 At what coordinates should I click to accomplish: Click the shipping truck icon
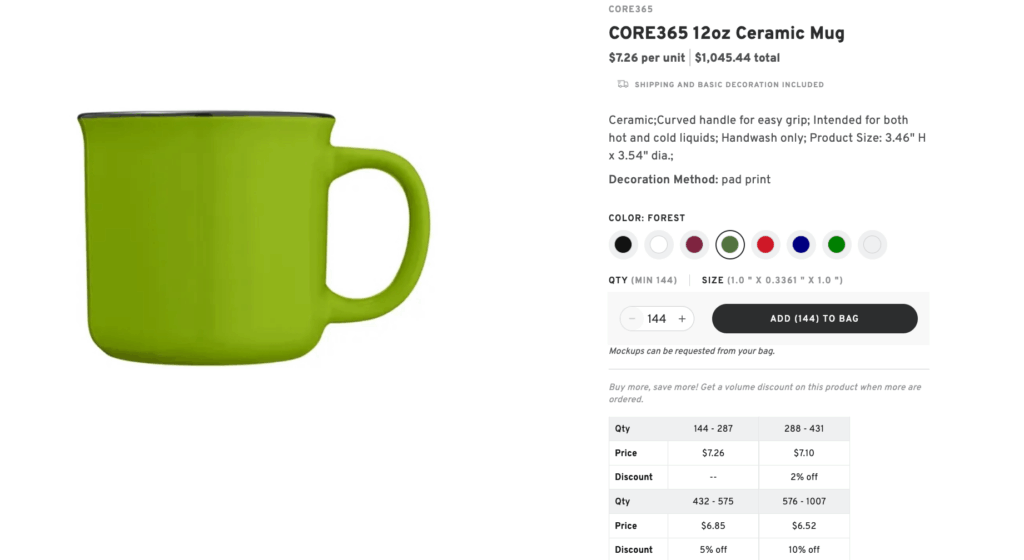(x=623, y=84)
